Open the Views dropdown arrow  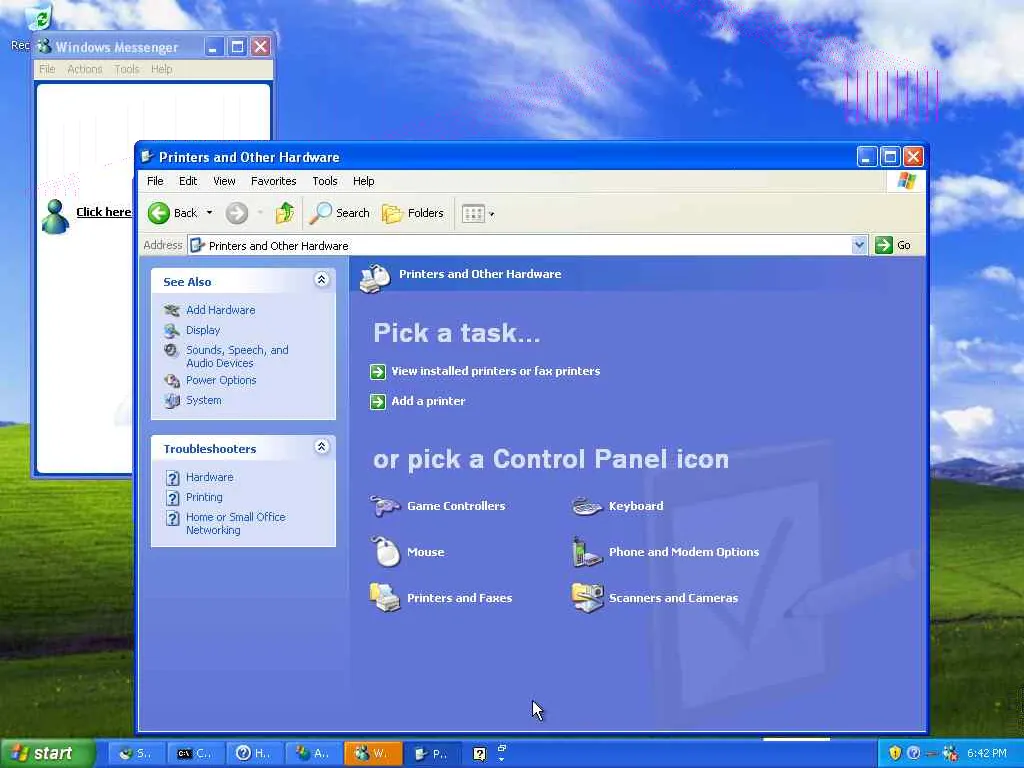tap(492, 214)
